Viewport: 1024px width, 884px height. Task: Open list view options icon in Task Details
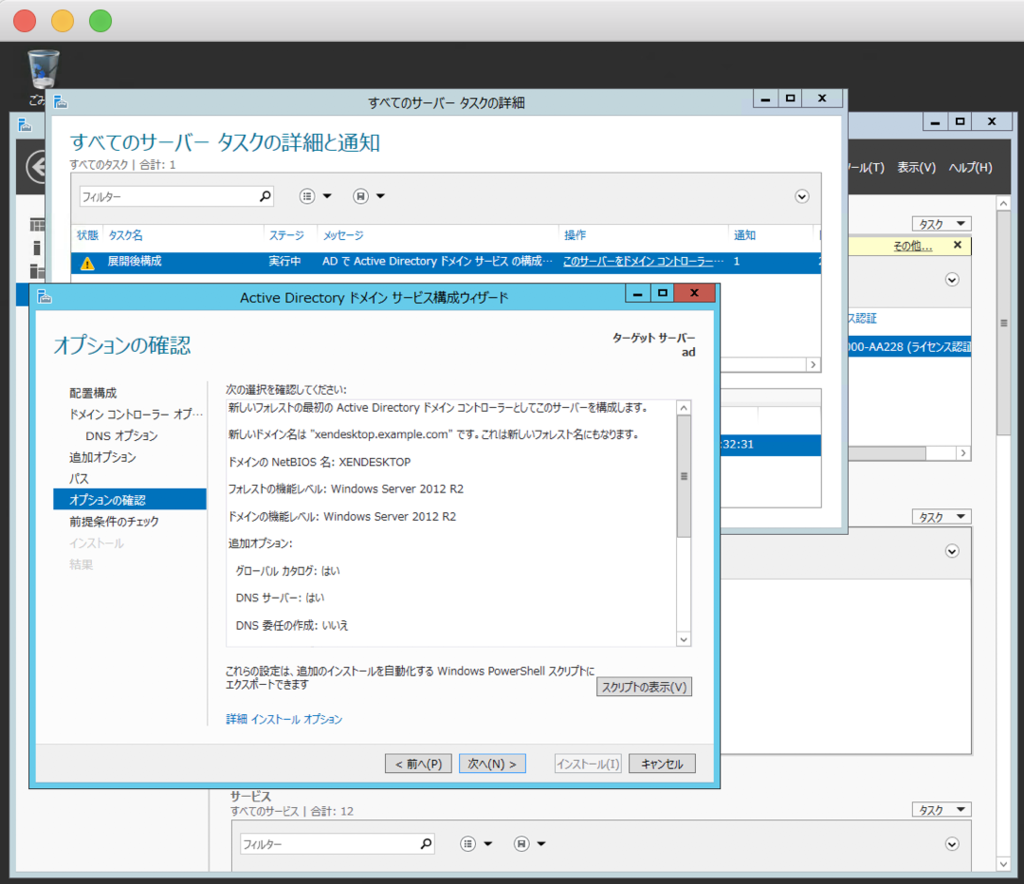(307, 196)
